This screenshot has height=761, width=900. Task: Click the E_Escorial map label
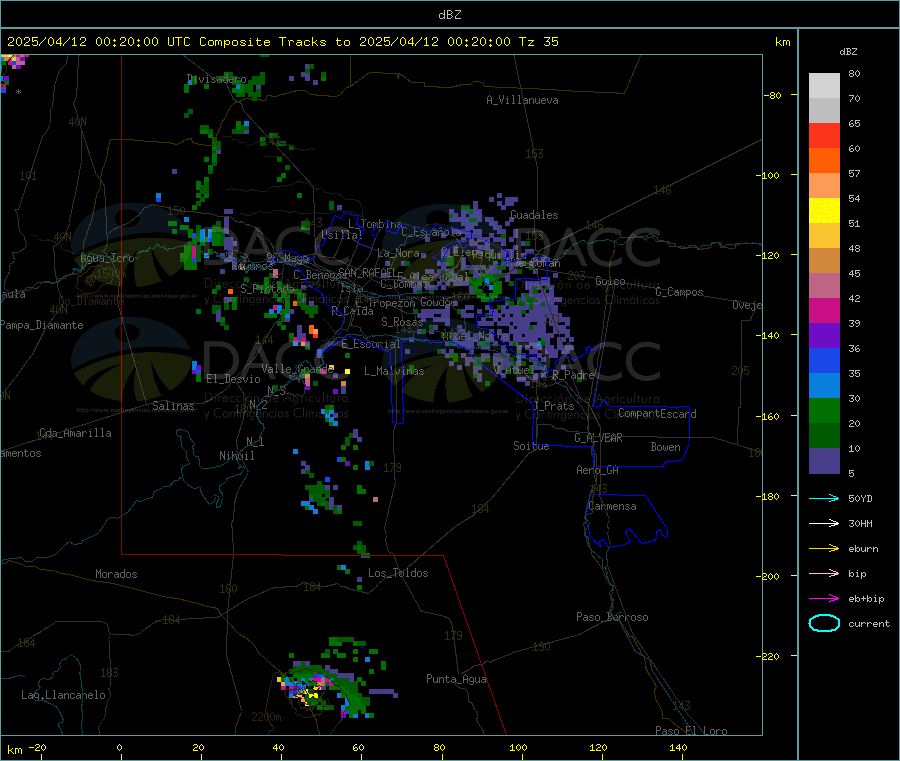371,344
